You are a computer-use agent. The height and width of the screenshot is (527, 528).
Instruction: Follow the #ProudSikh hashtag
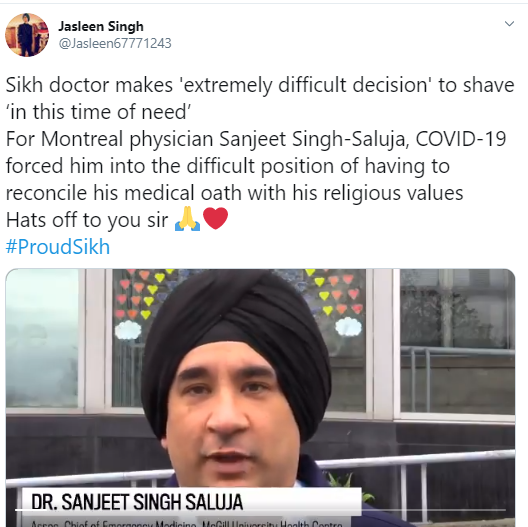click(x=58, y=246)
